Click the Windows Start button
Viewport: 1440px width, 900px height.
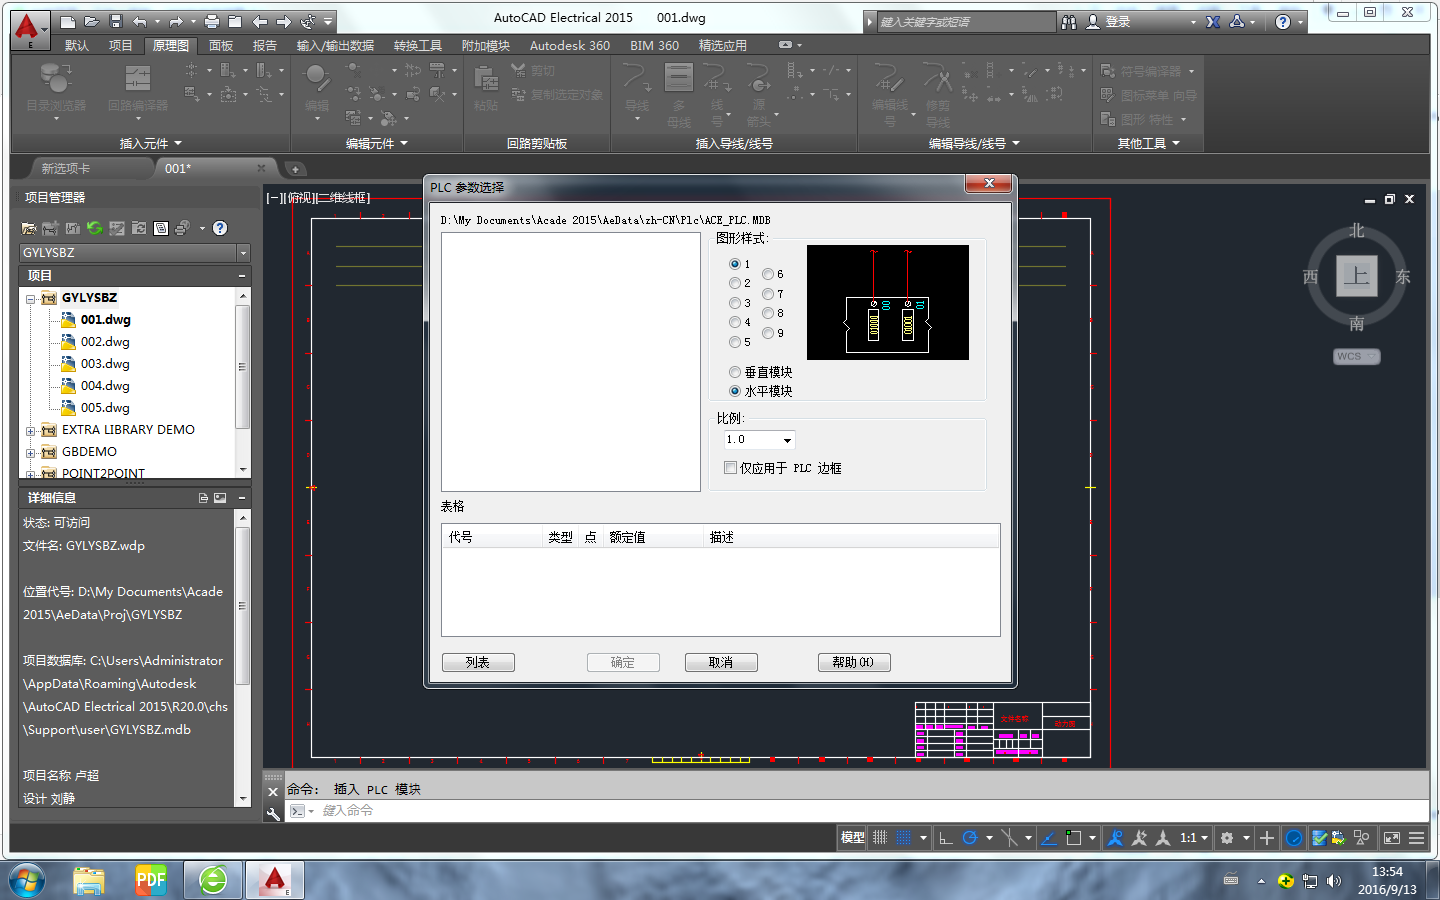(x=27, y=881)
